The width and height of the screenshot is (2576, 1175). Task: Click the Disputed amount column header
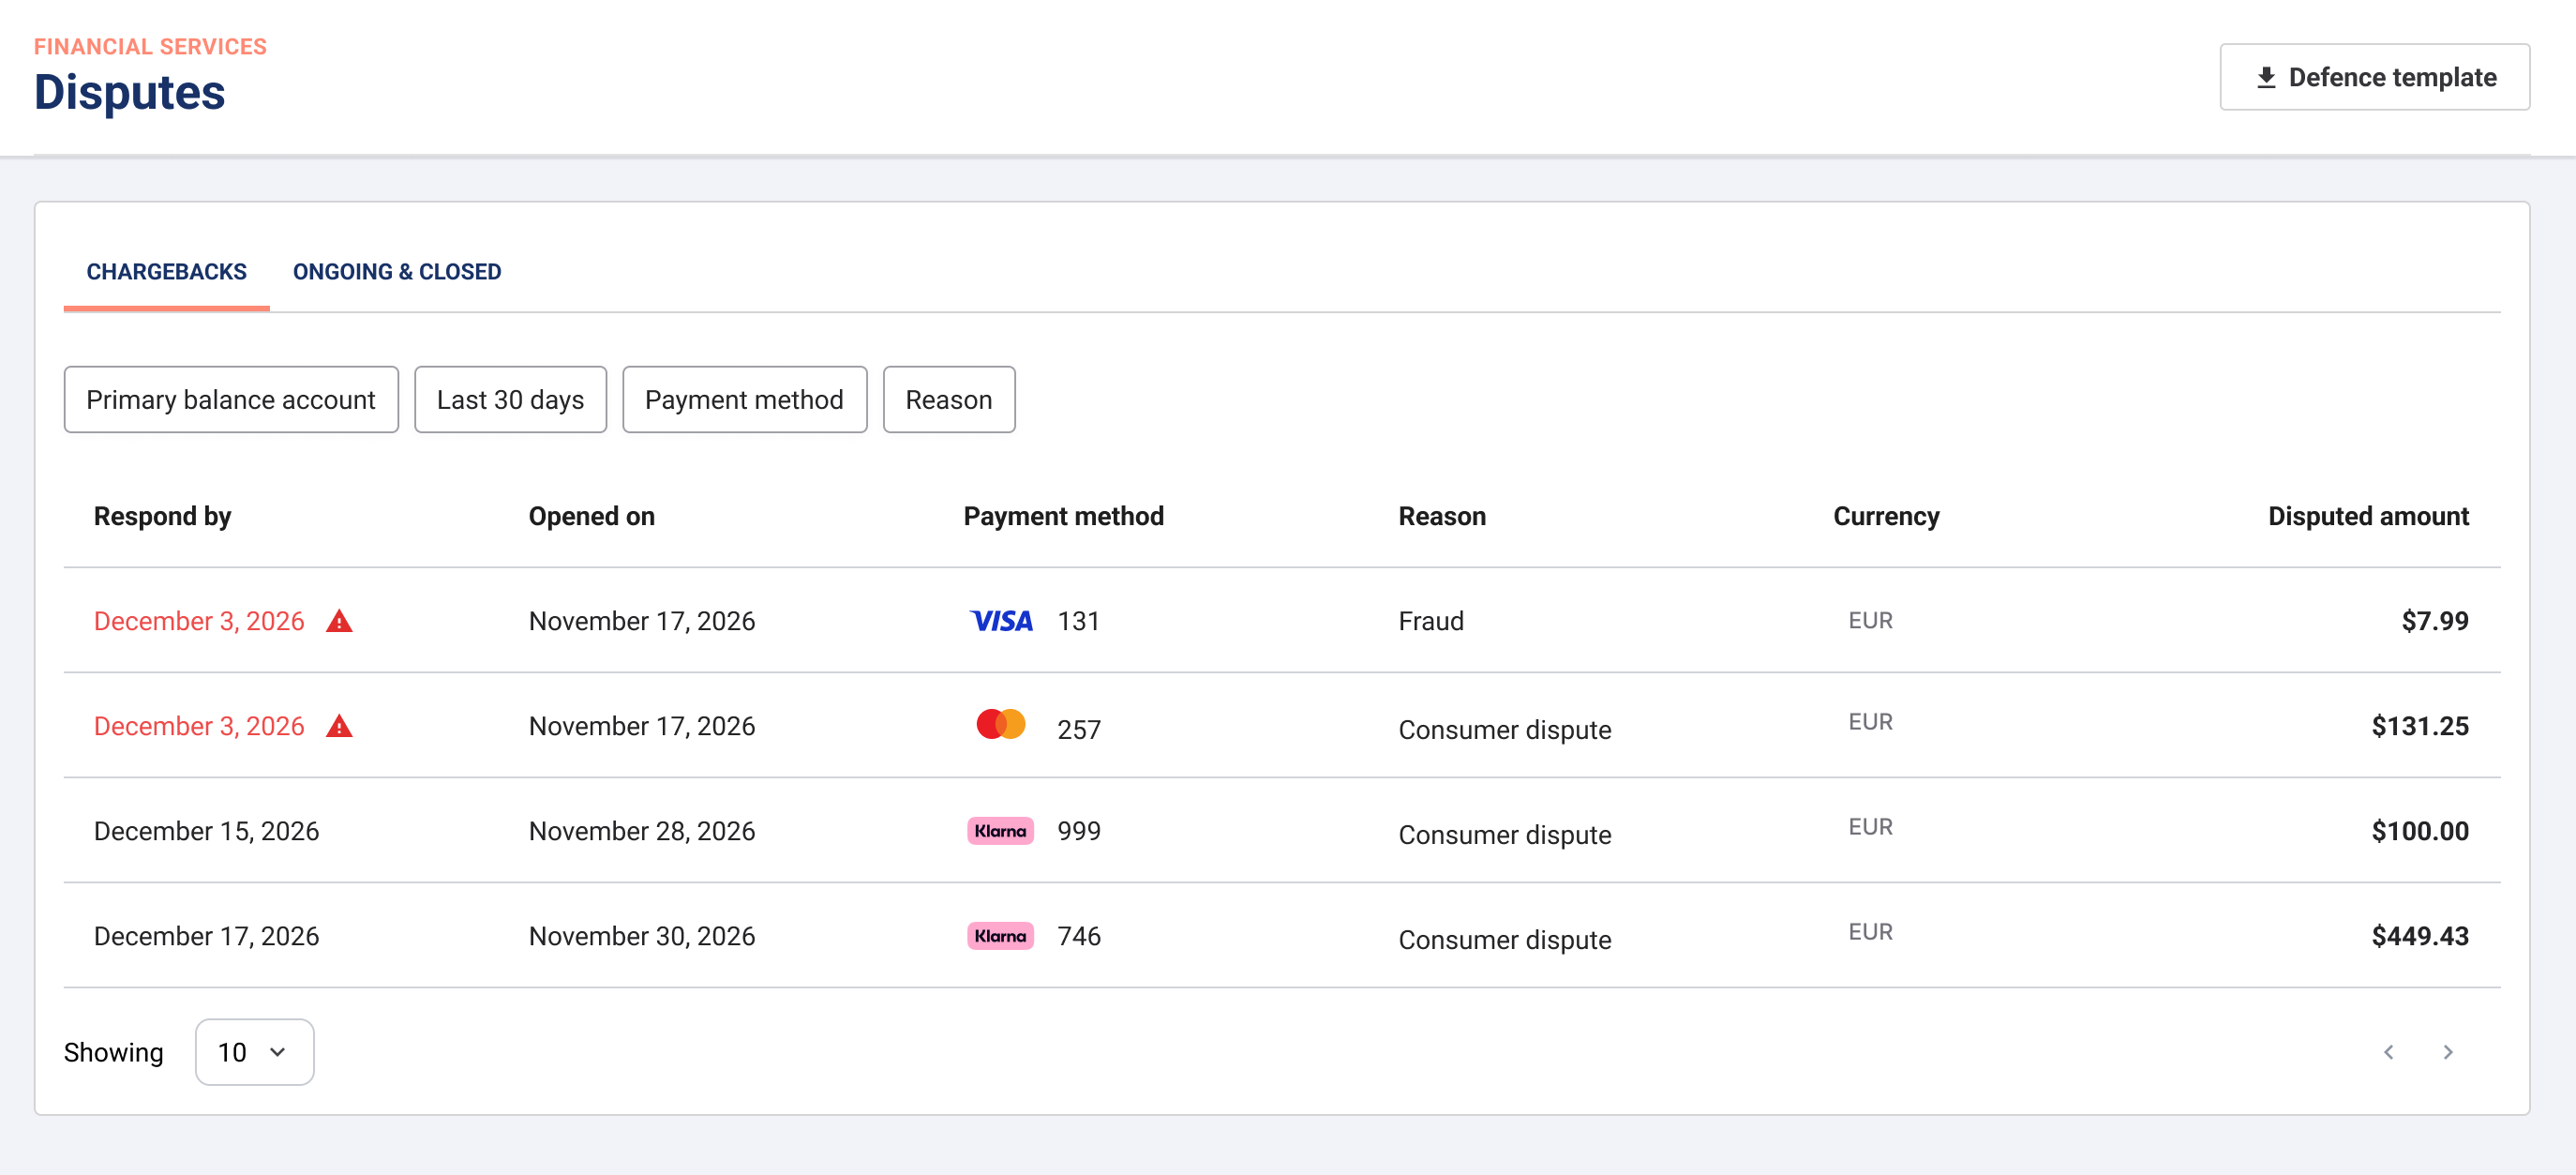2367,516
